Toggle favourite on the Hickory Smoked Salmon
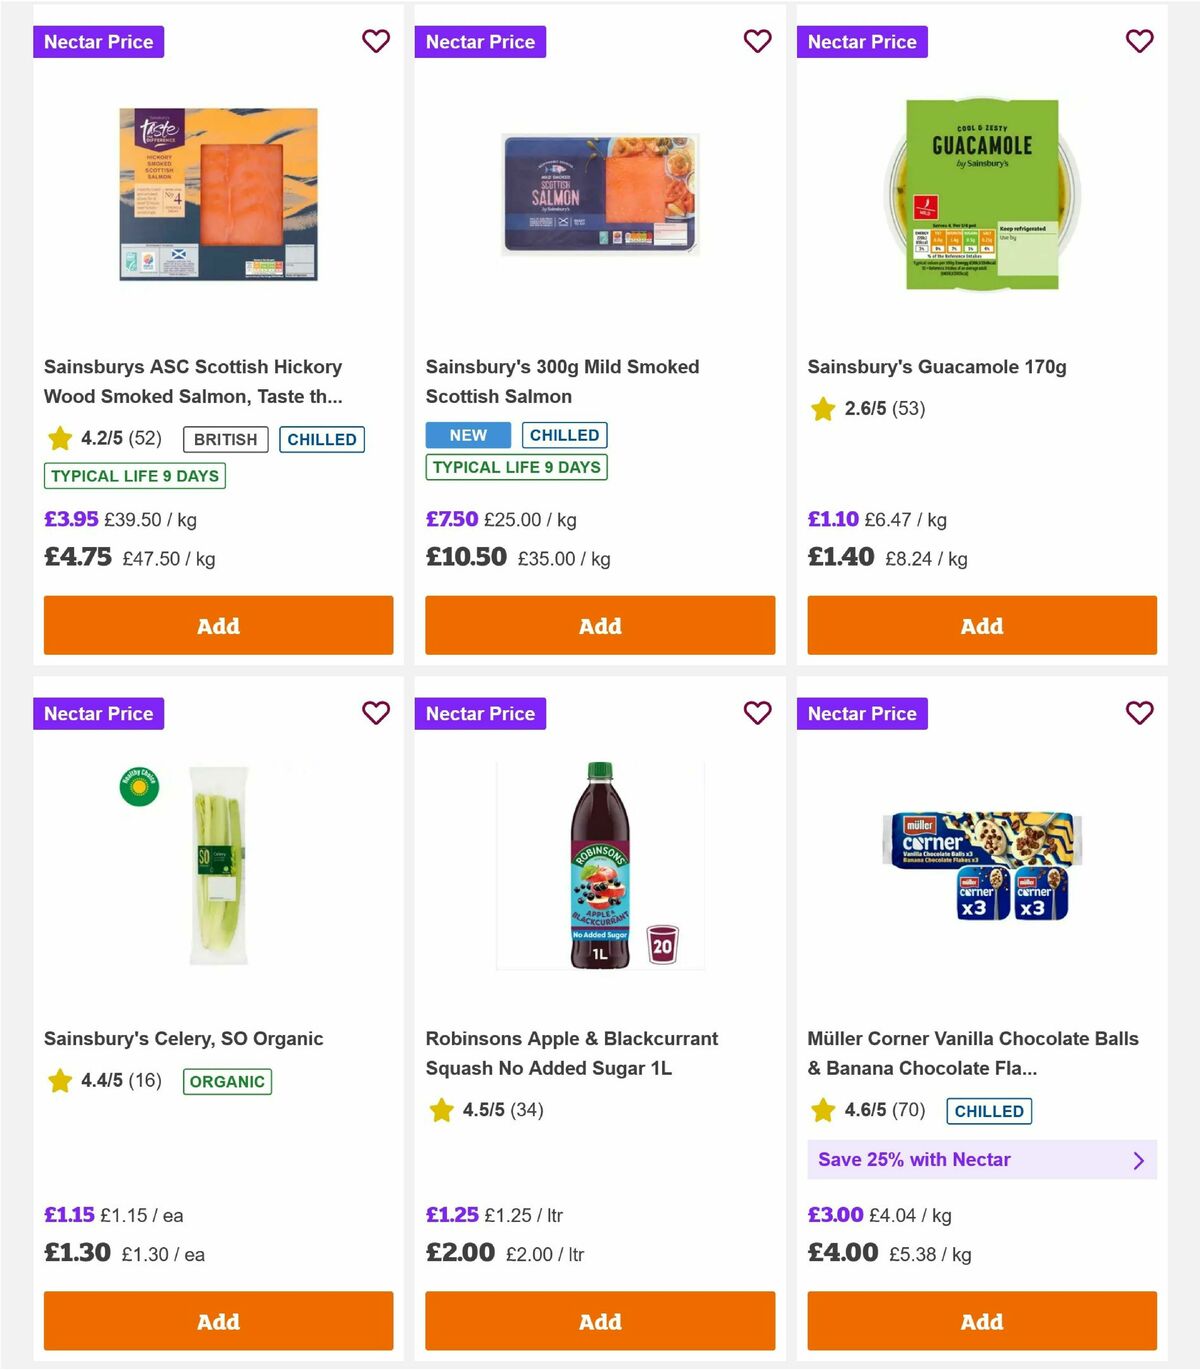Screen dimensions: 1200x1370 (376, 41)
